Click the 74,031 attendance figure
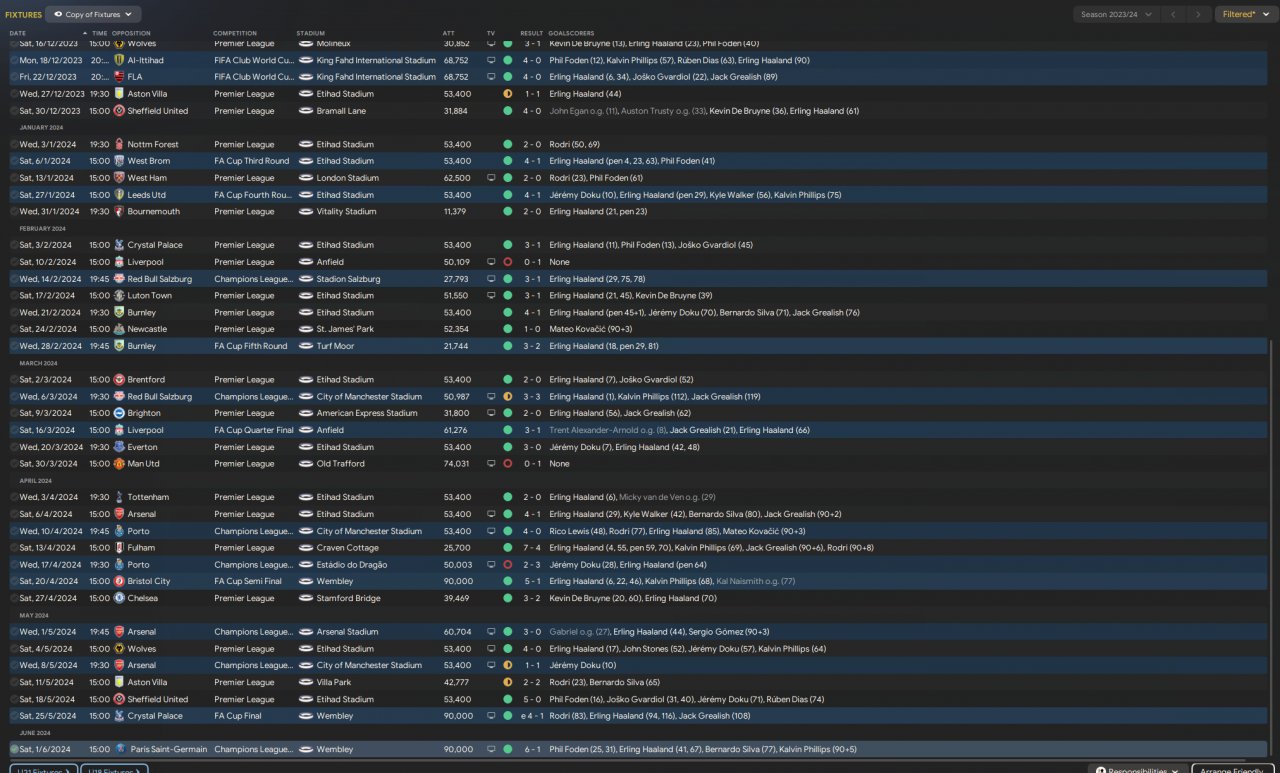This screenshot has height=773, width=1280. pyautogui.click(x=456, y=464)
